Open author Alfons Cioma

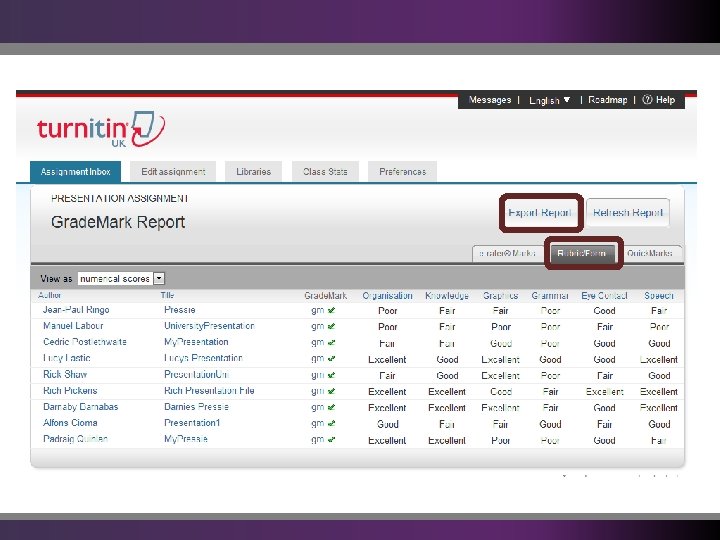[x=70, y=423]
